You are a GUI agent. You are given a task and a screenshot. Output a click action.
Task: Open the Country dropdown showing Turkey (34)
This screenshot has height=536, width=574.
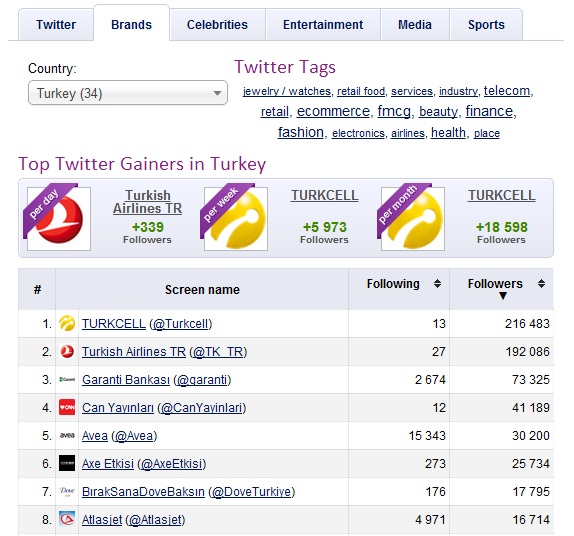tap(128, 93)
